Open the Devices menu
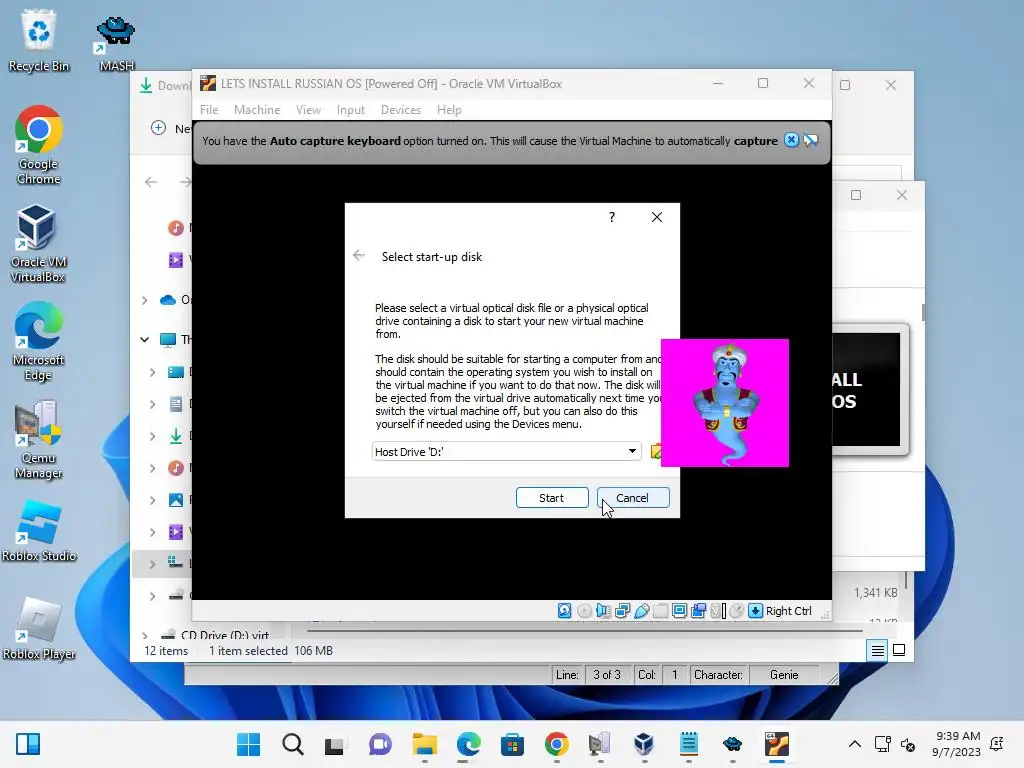1024x768 pixels. pos(401,110)
